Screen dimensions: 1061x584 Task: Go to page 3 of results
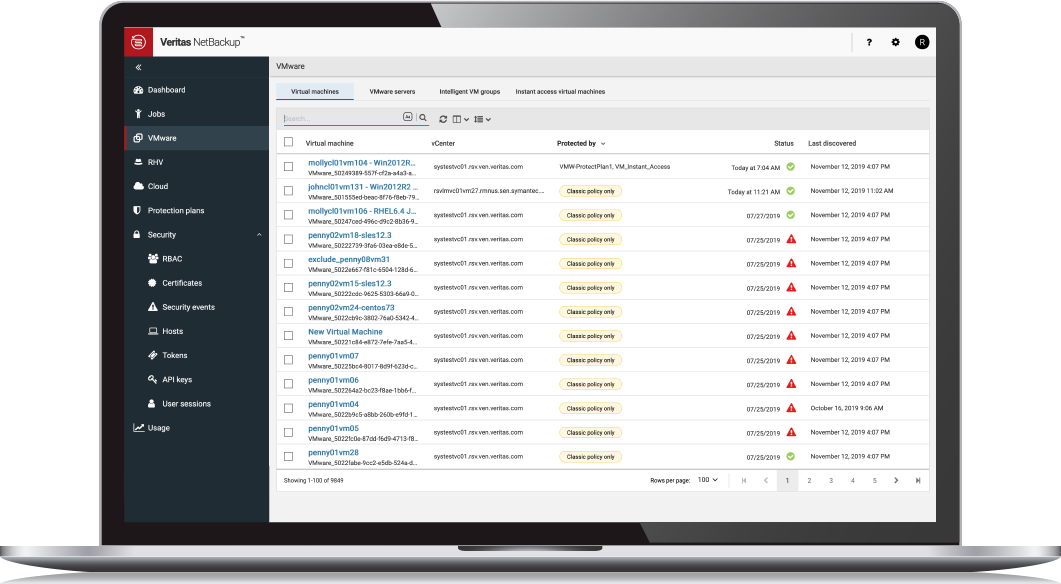coord(830,480)
